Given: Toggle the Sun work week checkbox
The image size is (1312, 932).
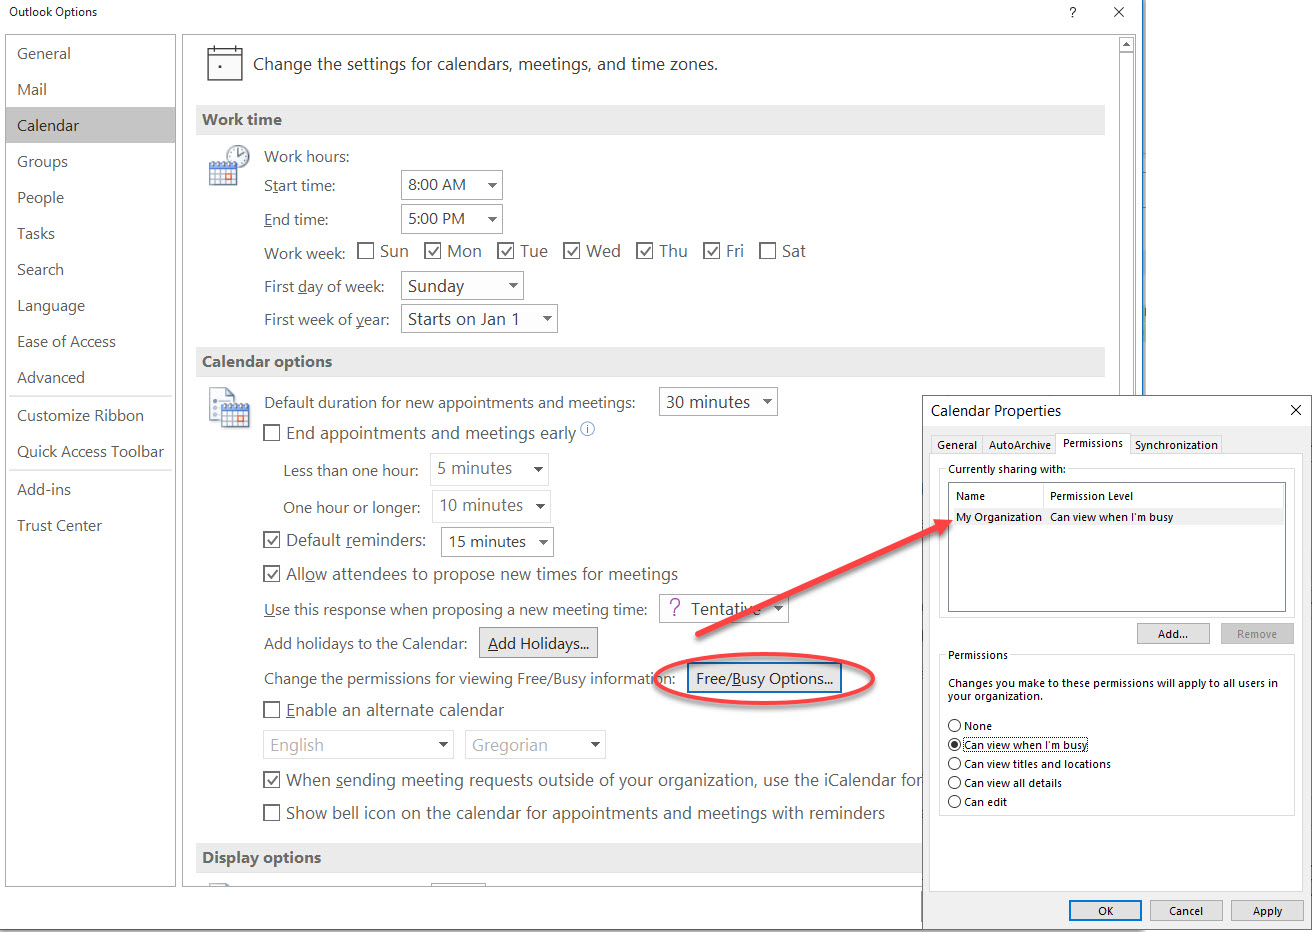Looking at the screenshot, I should click(x=366, y=251).
